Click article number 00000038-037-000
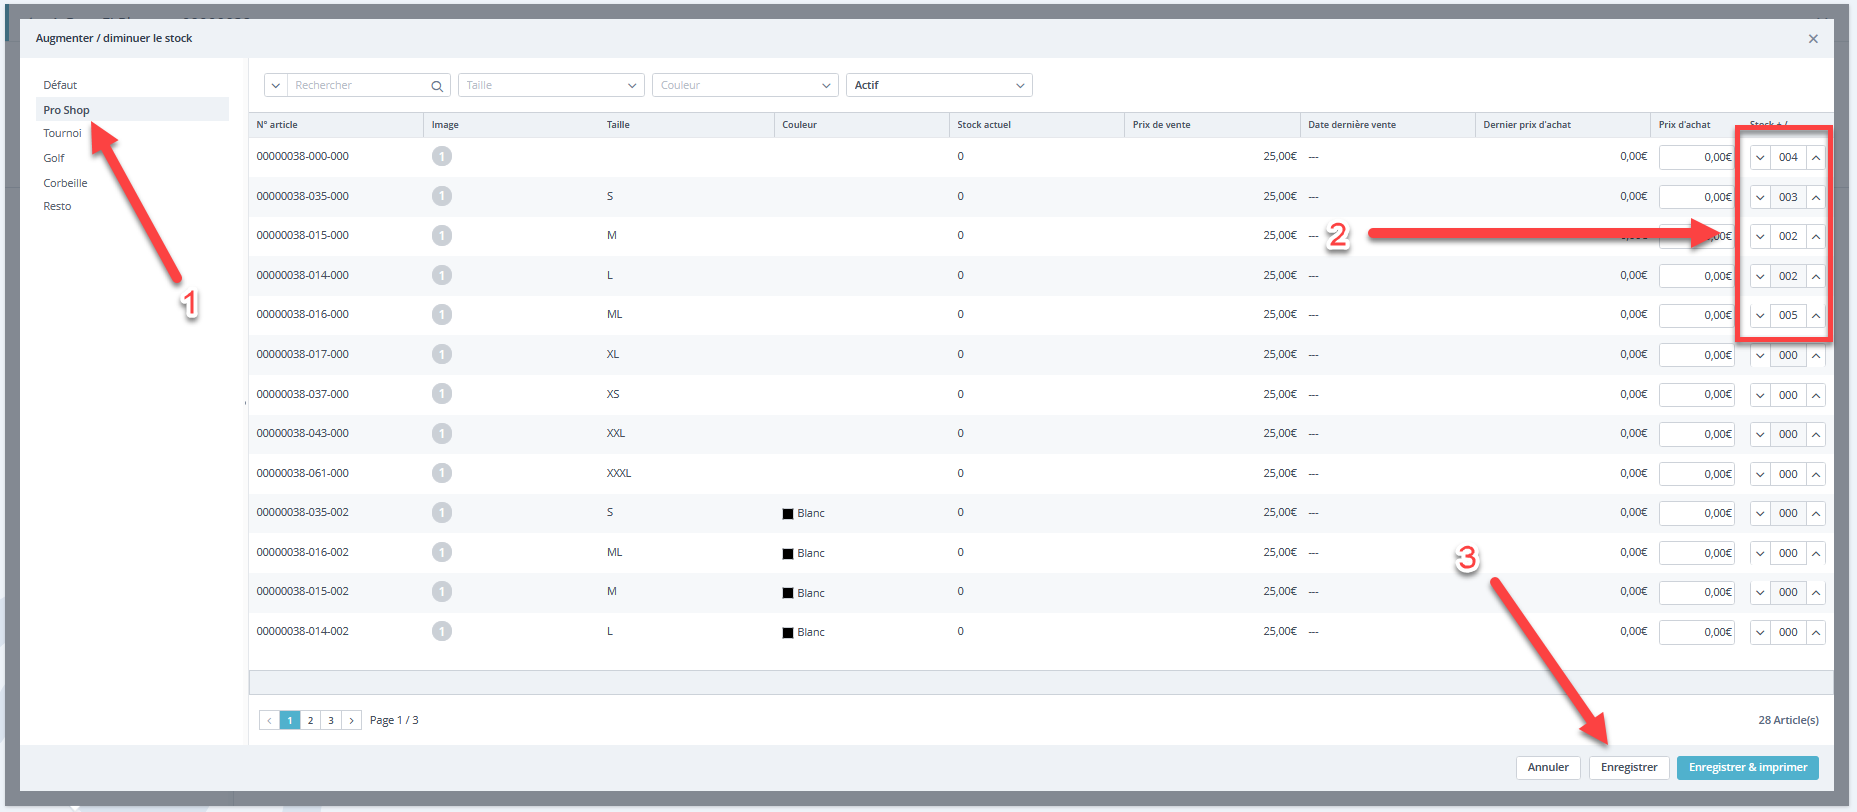This screenshot has height=812, width=1857. pos(303,394)
